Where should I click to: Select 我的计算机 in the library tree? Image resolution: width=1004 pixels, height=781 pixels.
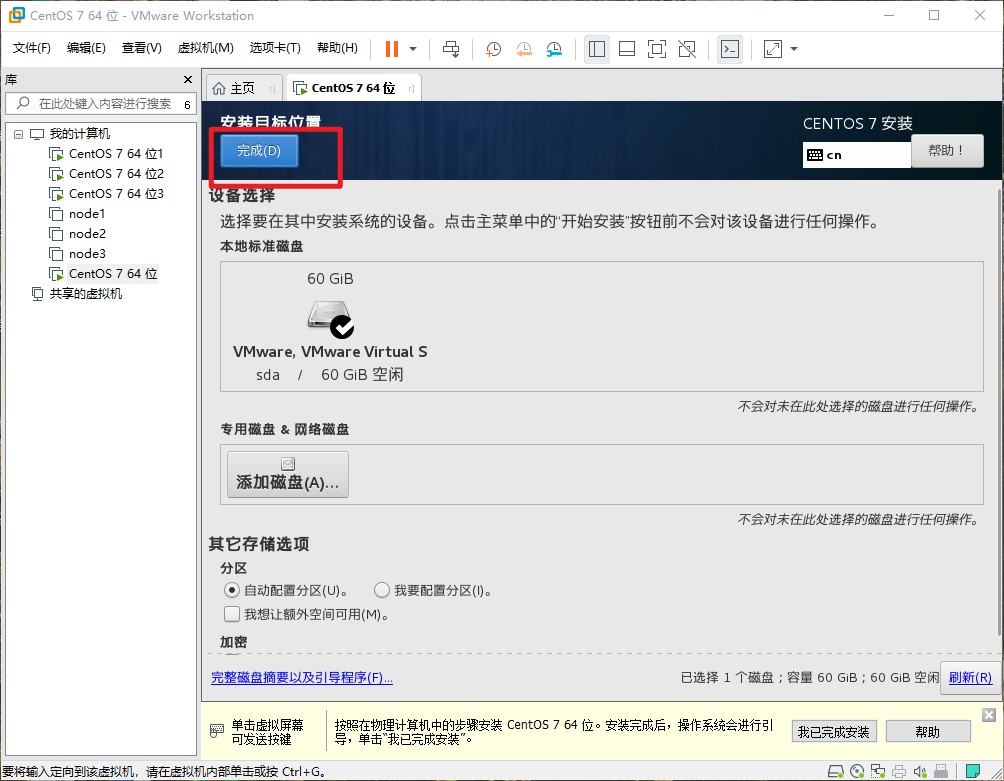point(79,134)
